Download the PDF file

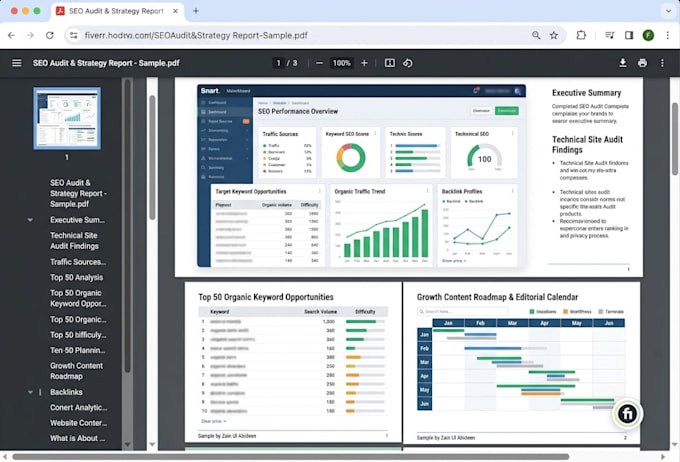[623, 63]
